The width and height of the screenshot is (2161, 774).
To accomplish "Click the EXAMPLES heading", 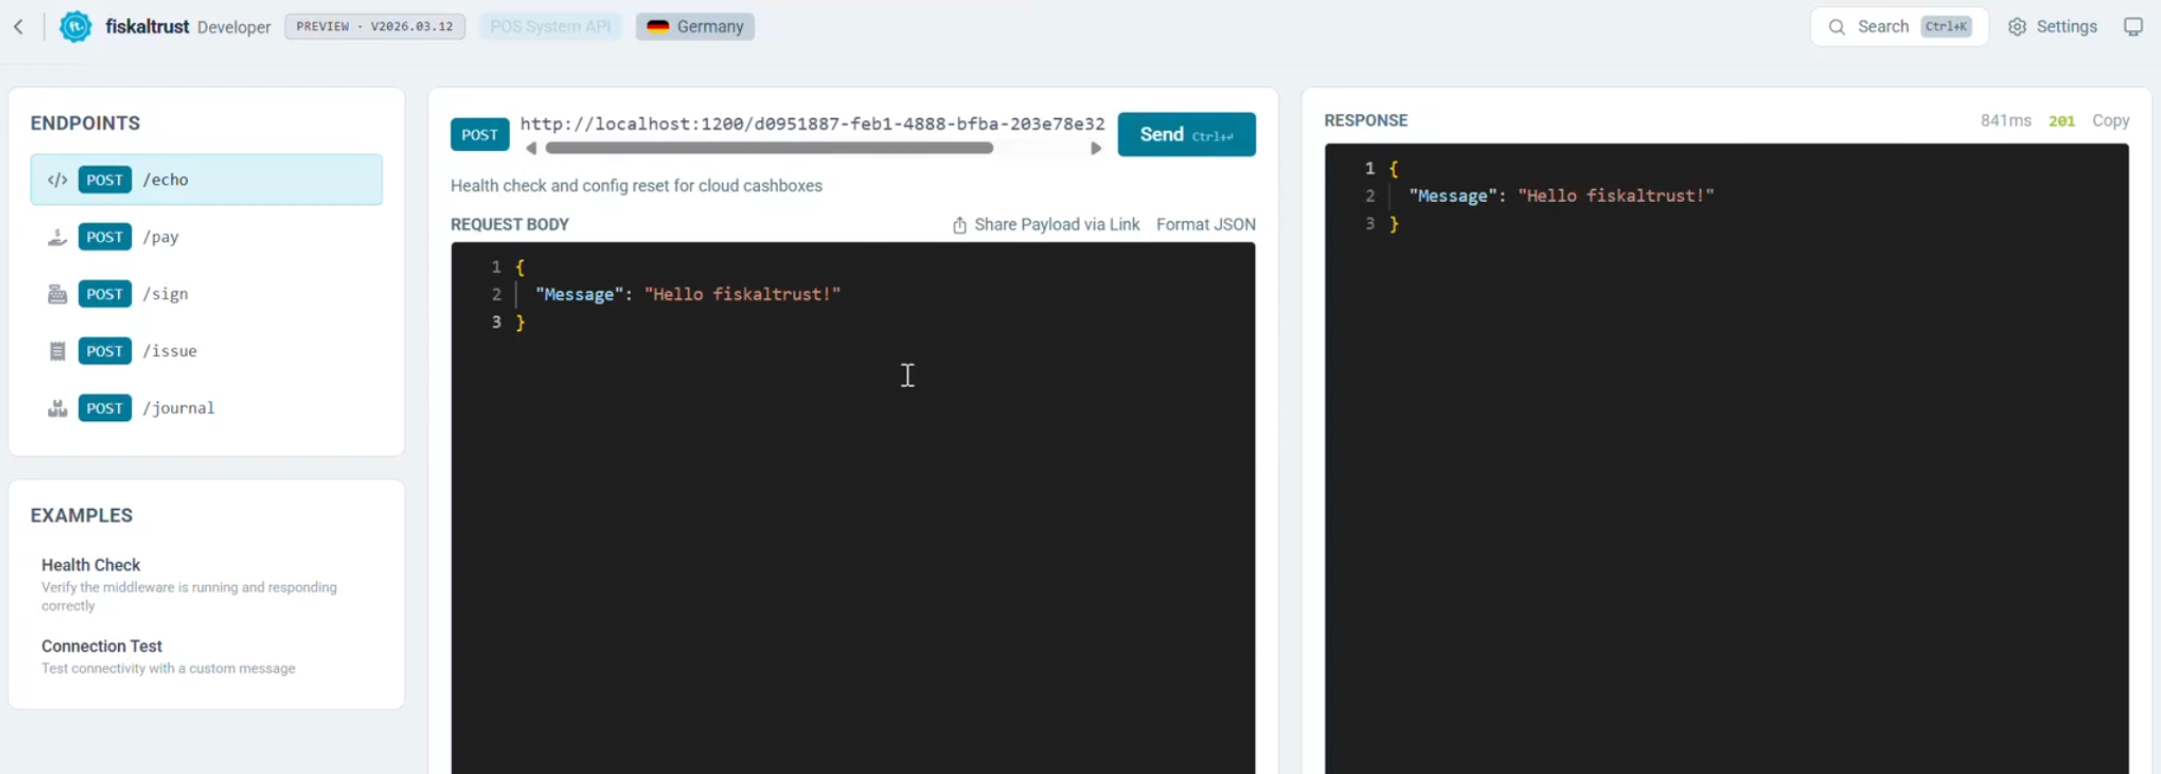I will (x=81, y=516).
